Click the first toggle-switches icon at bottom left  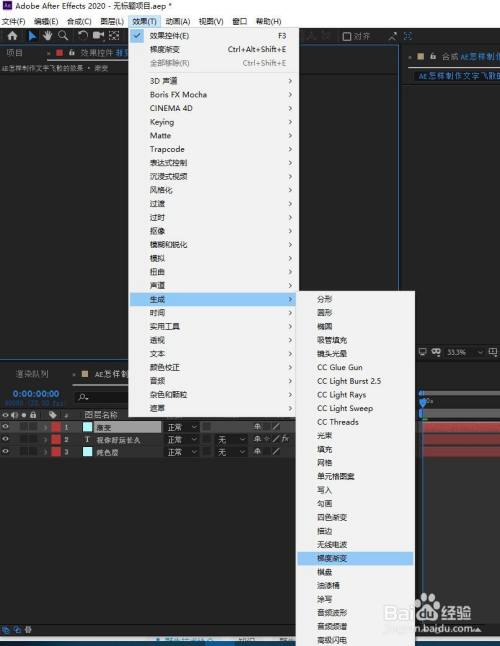(x=6, y=630)
